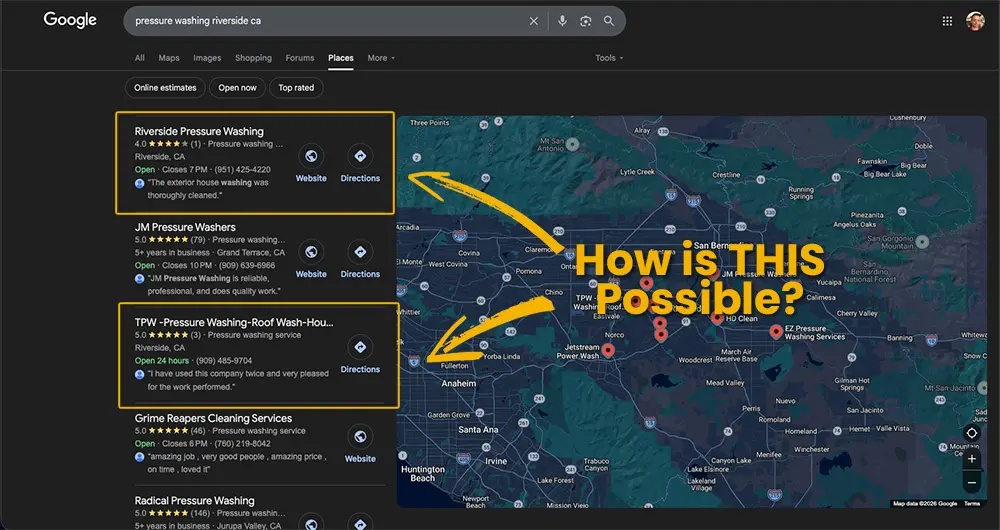Select the EZ Pressure Washing Services pin
The image size is (1000, 530).
click(776, 331)
